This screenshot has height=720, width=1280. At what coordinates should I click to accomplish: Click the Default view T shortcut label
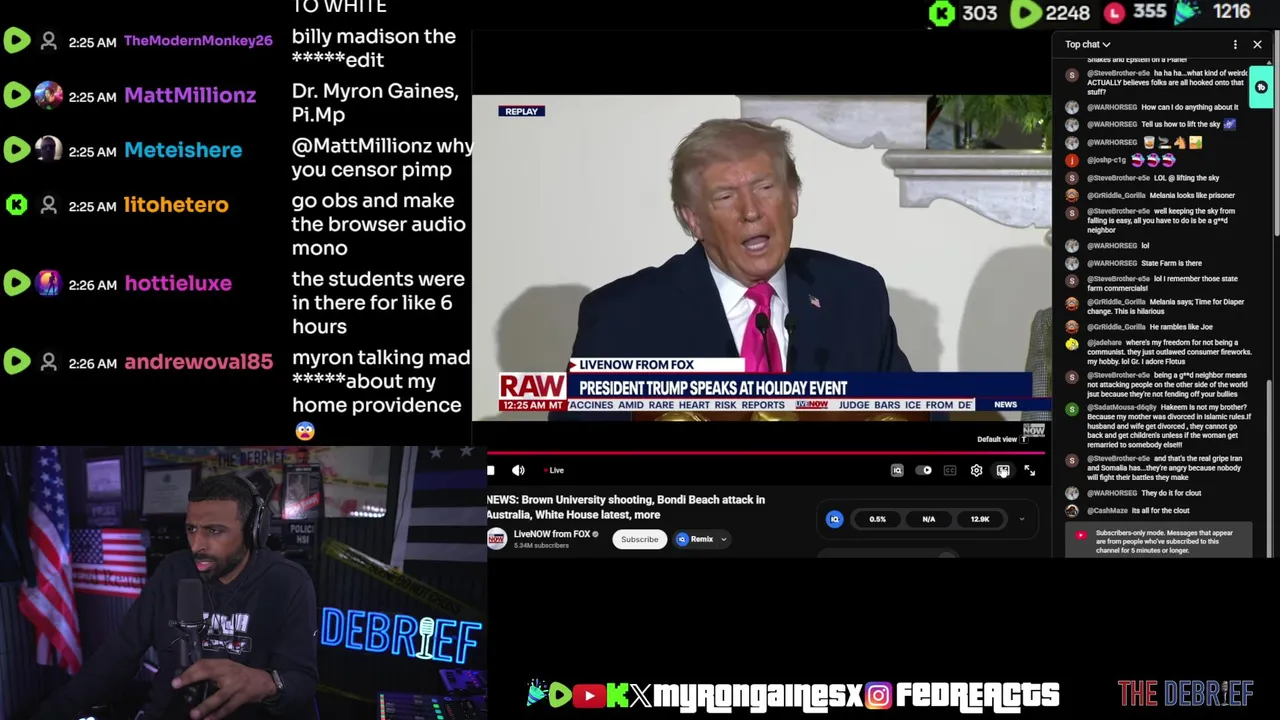point(1001,439)
